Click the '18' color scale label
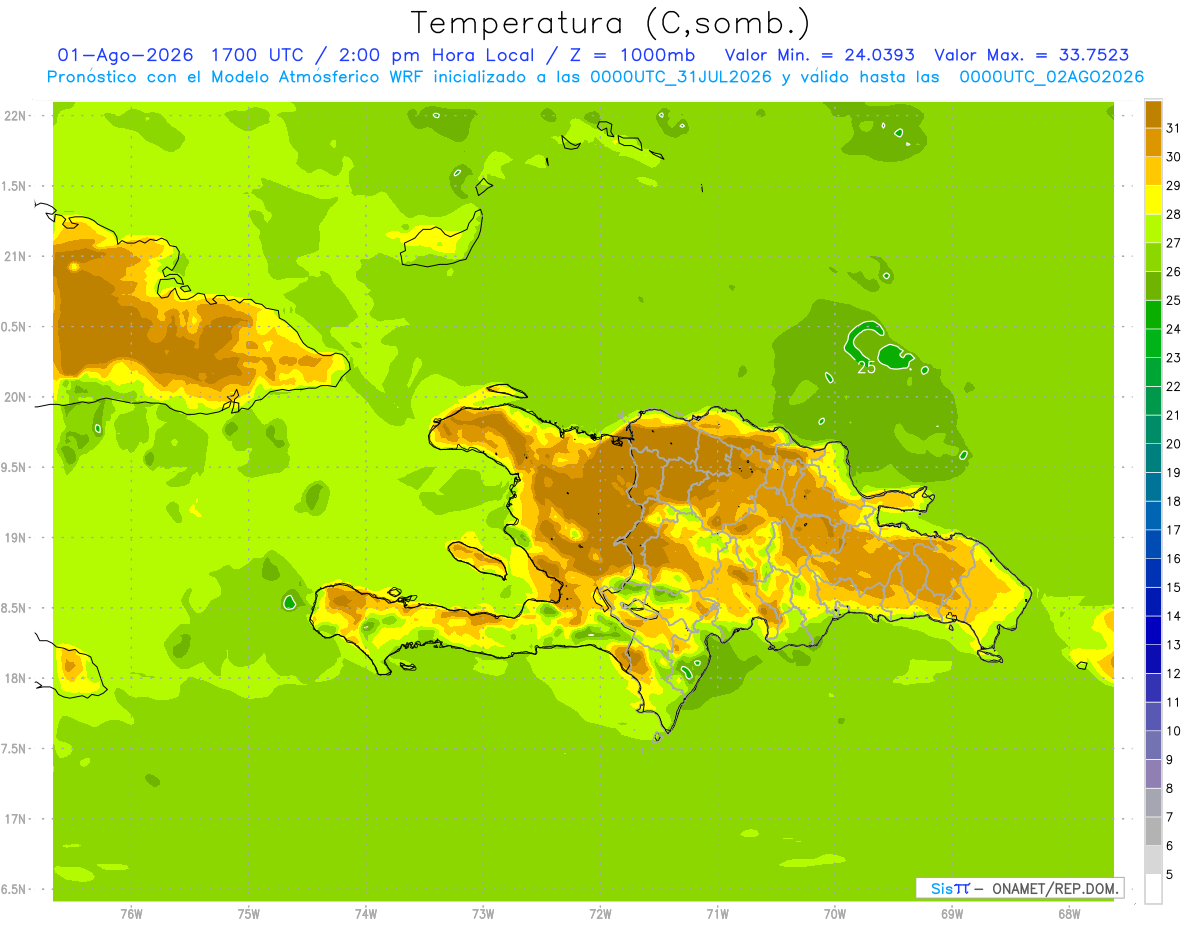Viewport: 1200px width, 927px height. [x=1174, y=501]
